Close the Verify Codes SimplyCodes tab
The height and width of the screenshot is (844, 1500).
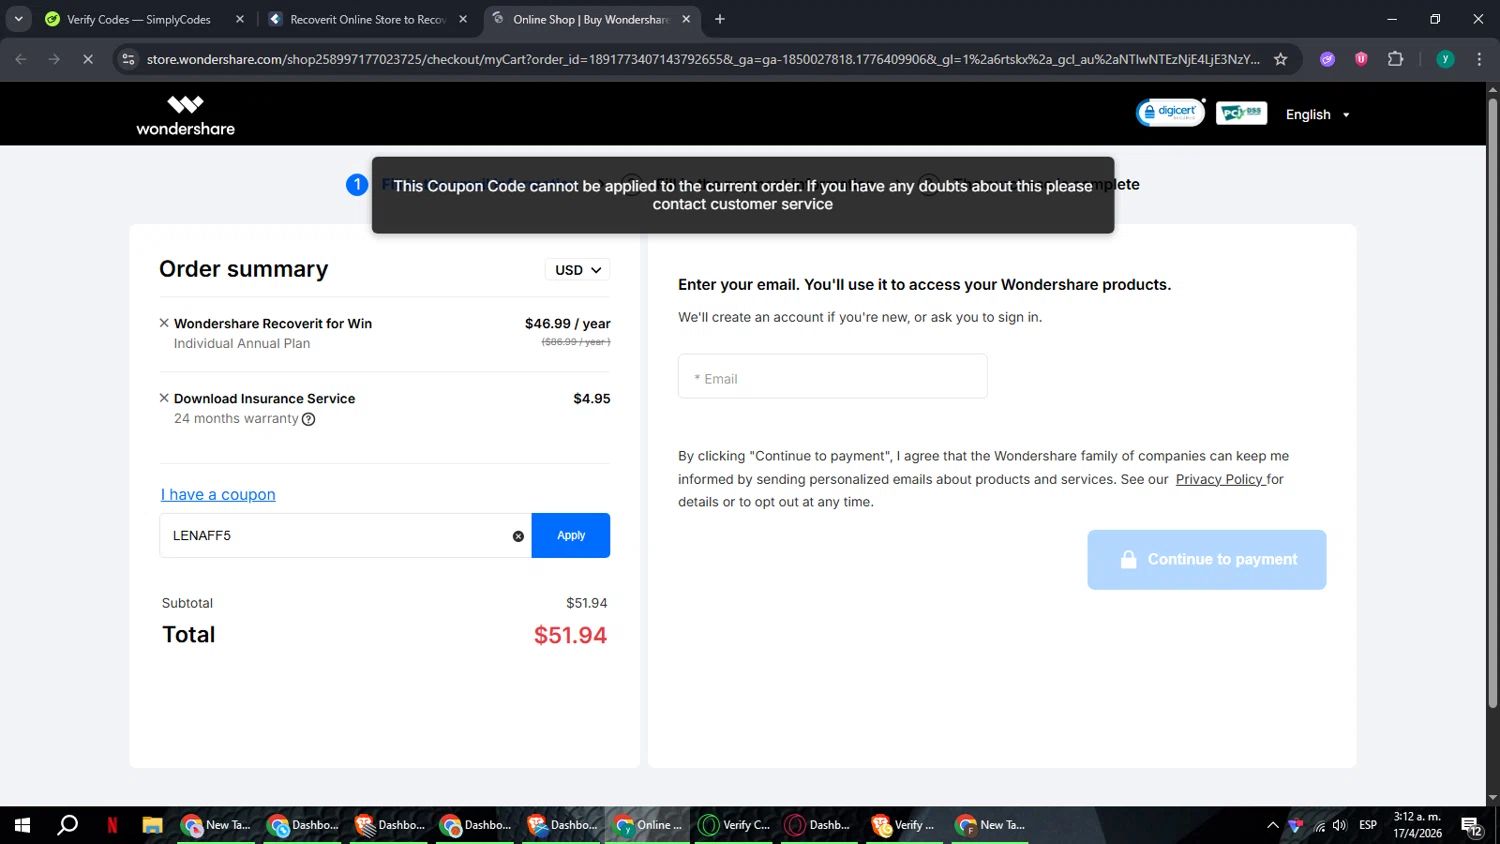[x=240, y=19]
